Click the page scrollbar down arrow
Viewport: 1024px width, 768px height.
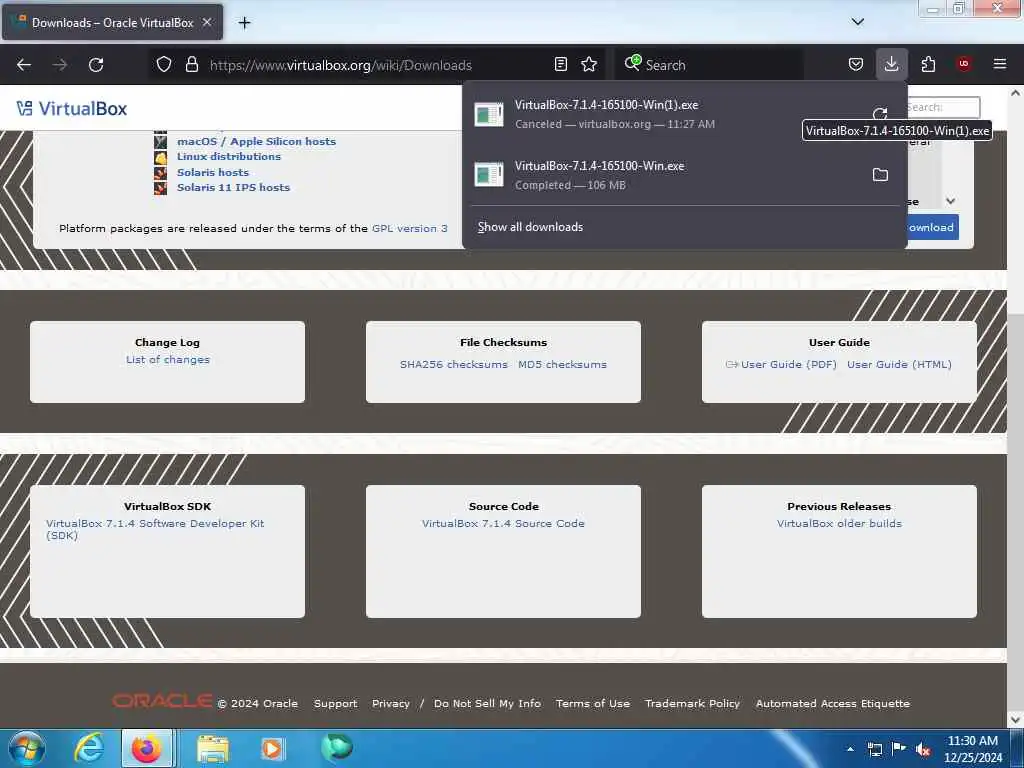[1015, 720]
